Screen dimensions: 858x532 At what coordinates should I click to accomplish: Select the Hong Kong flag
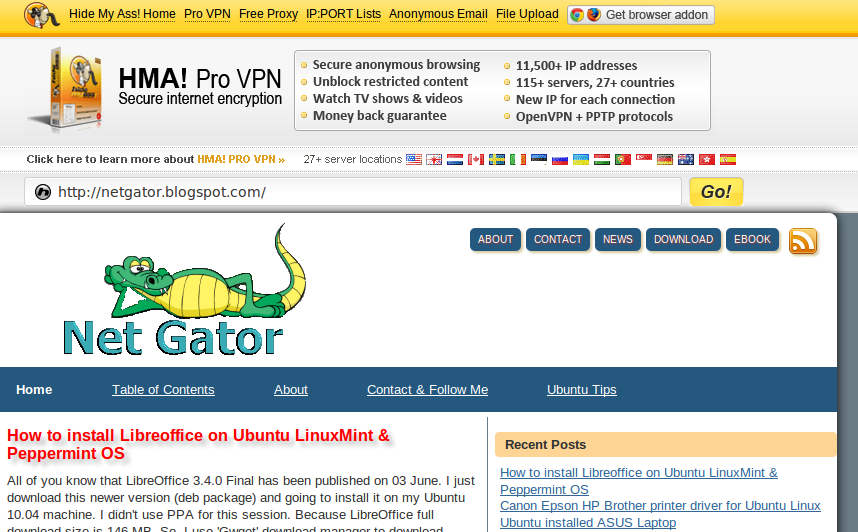click(707, 159)
